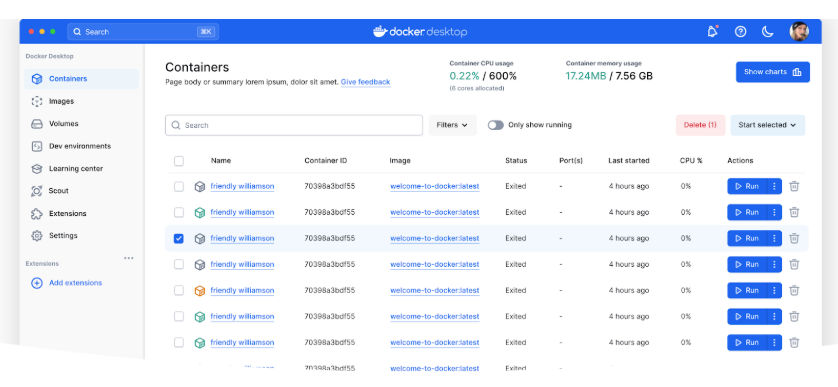Click the gray cube icon on checked row
Viewport: 838px width, 387px height.
[x=200, y=238]
